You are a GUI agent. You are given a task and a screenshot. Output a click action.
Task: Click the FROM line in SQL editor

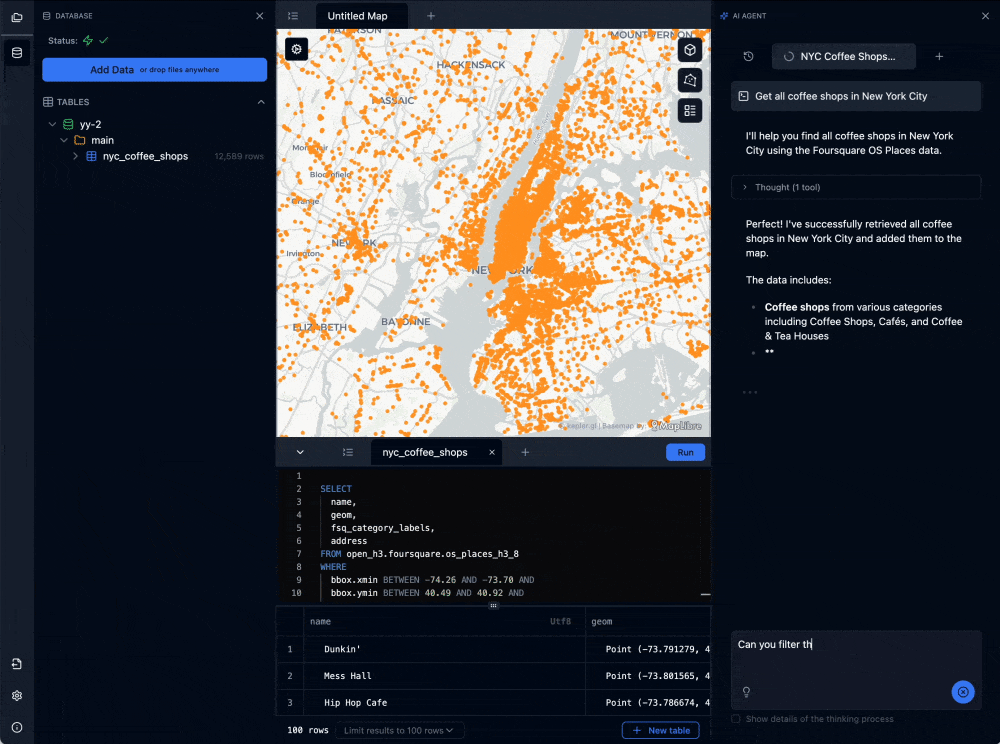click(x=420, y=553)
